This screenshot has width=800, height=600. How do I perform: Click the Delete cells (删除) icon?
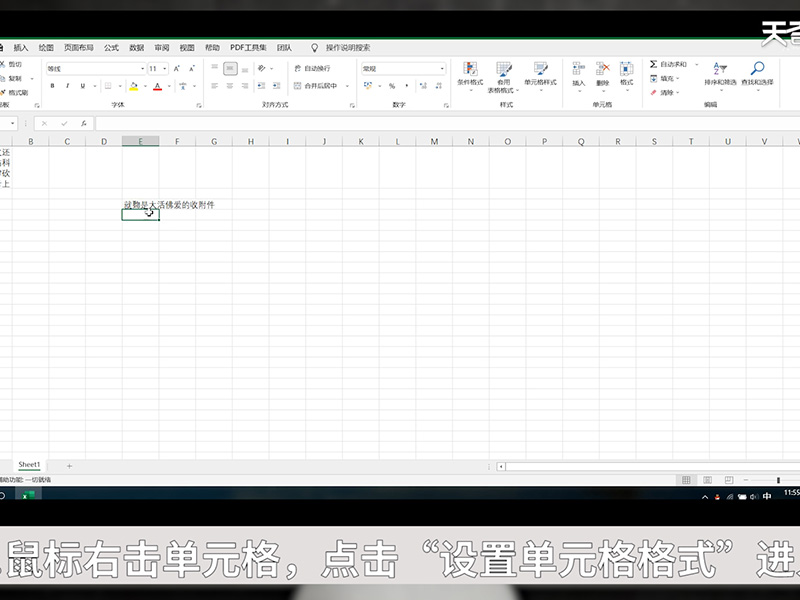(x=603, y=68)
